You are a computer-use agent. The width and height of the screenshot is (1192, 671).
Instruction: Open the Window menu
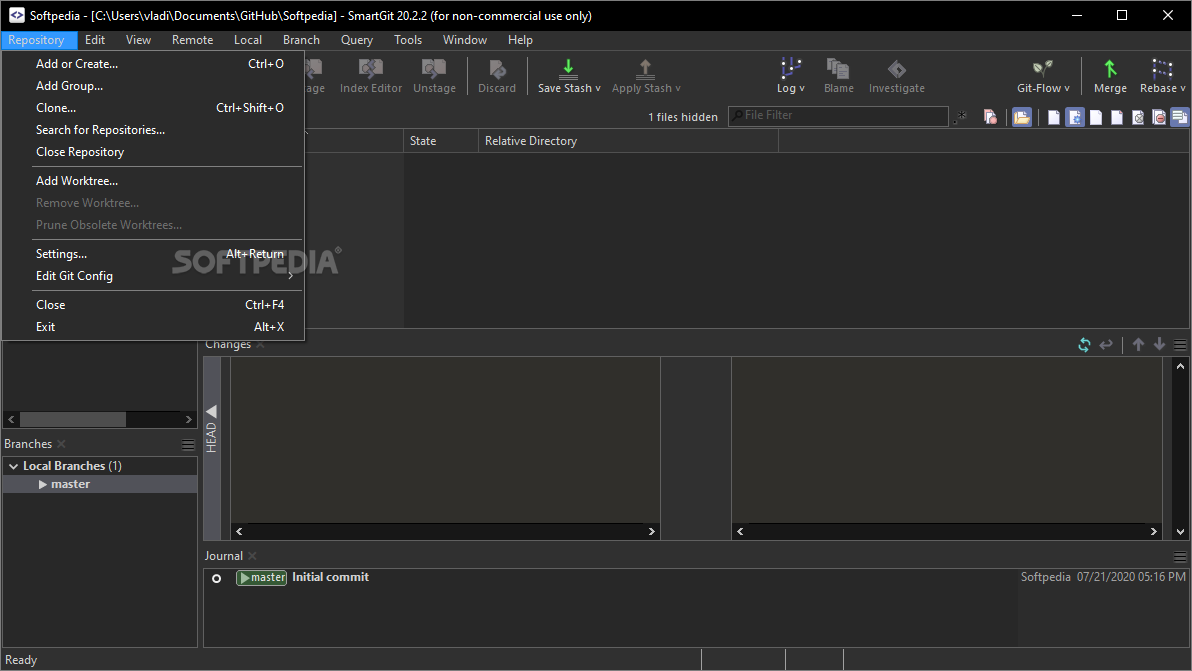coord(464,40)
